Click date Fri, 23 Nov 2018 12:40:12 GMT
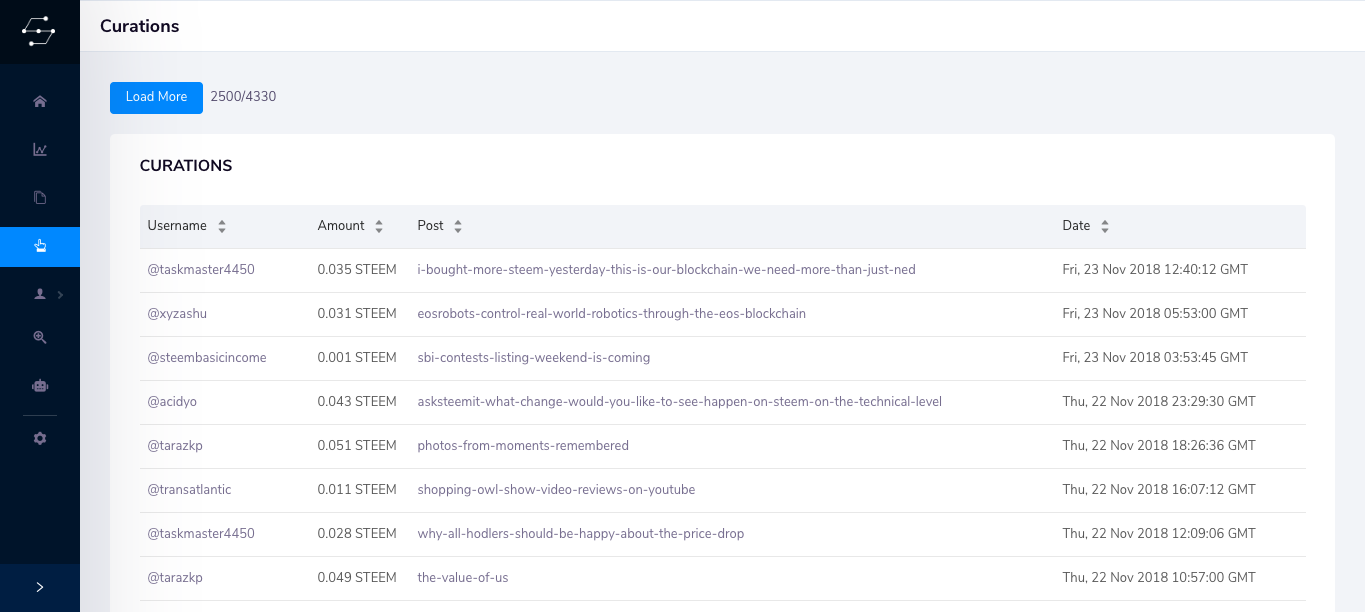This screenshot has height=612, width=1365. pyautogui.click(x=1155, y=270)
